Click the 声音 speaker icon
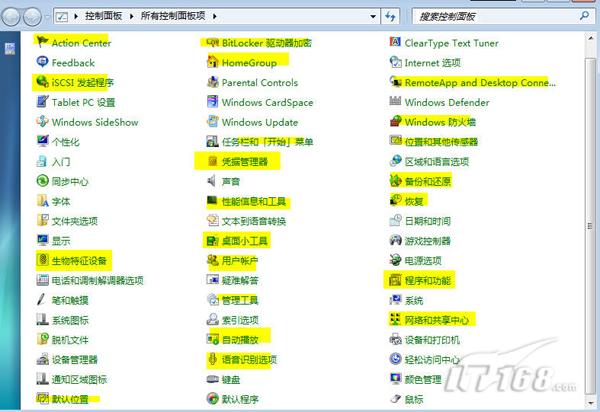 [x=212, y=181]
